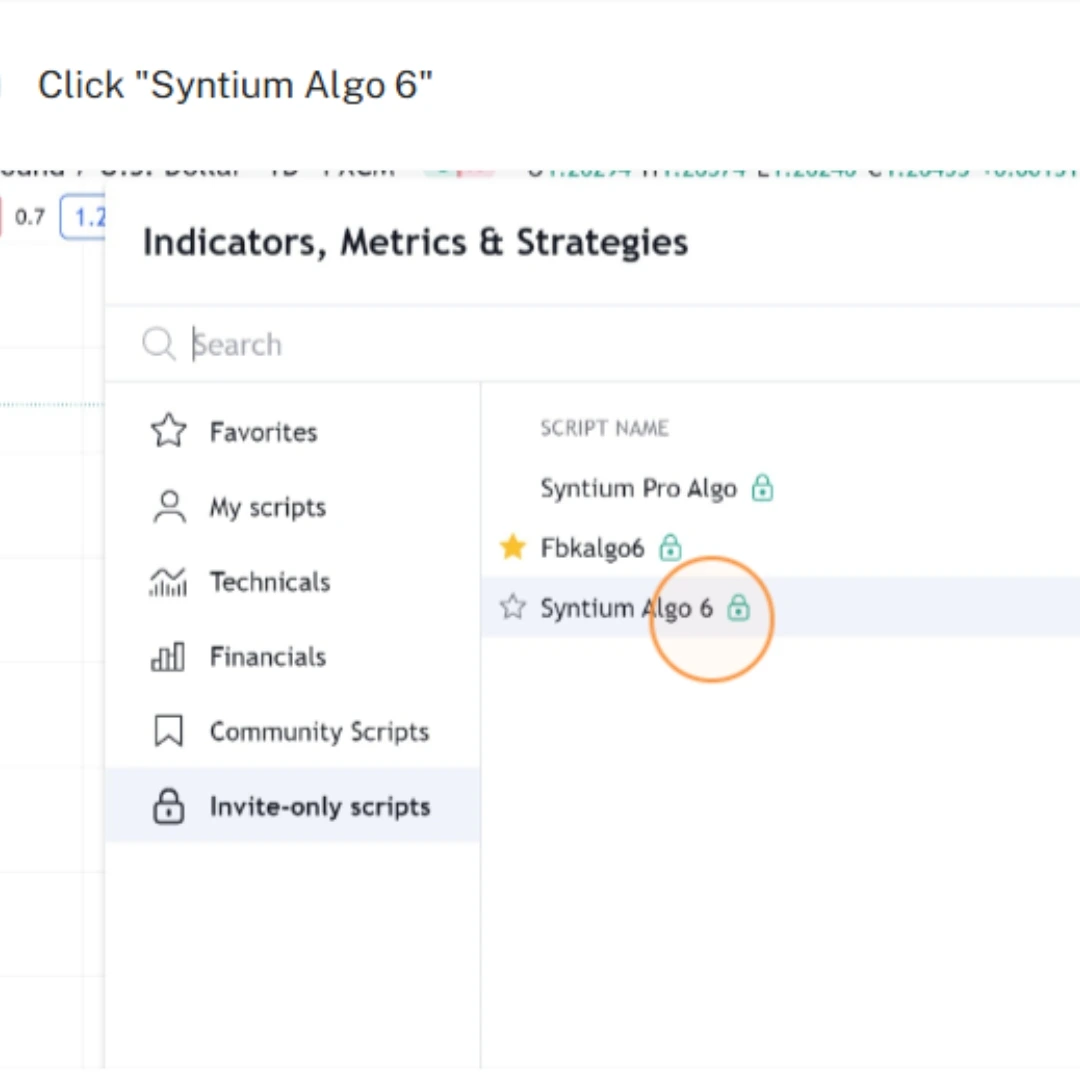Open the My scripts category
Viewport: 1080px width, 1080px height.
(293, 508)
